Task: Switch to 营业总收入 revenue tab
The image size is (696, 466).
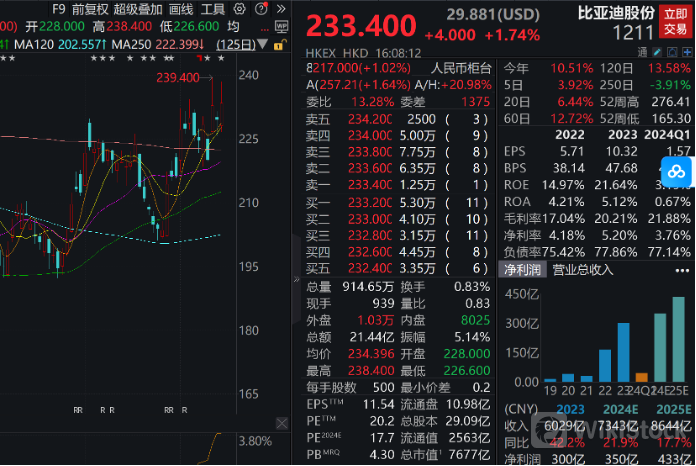Action: pos(583,269)
